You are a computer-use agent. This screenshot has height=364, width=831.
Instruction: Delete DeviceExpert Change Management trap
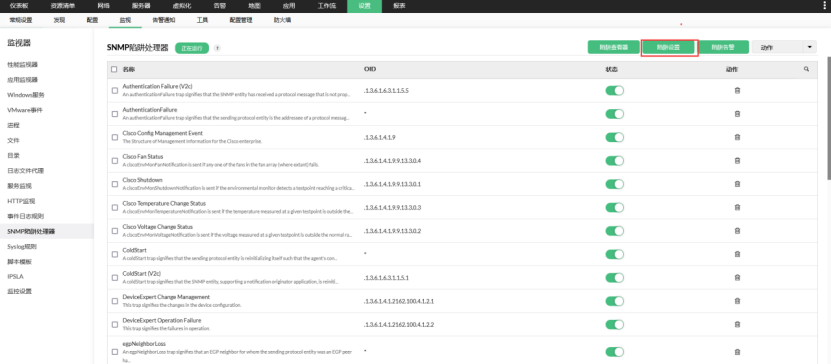[737, 301]
